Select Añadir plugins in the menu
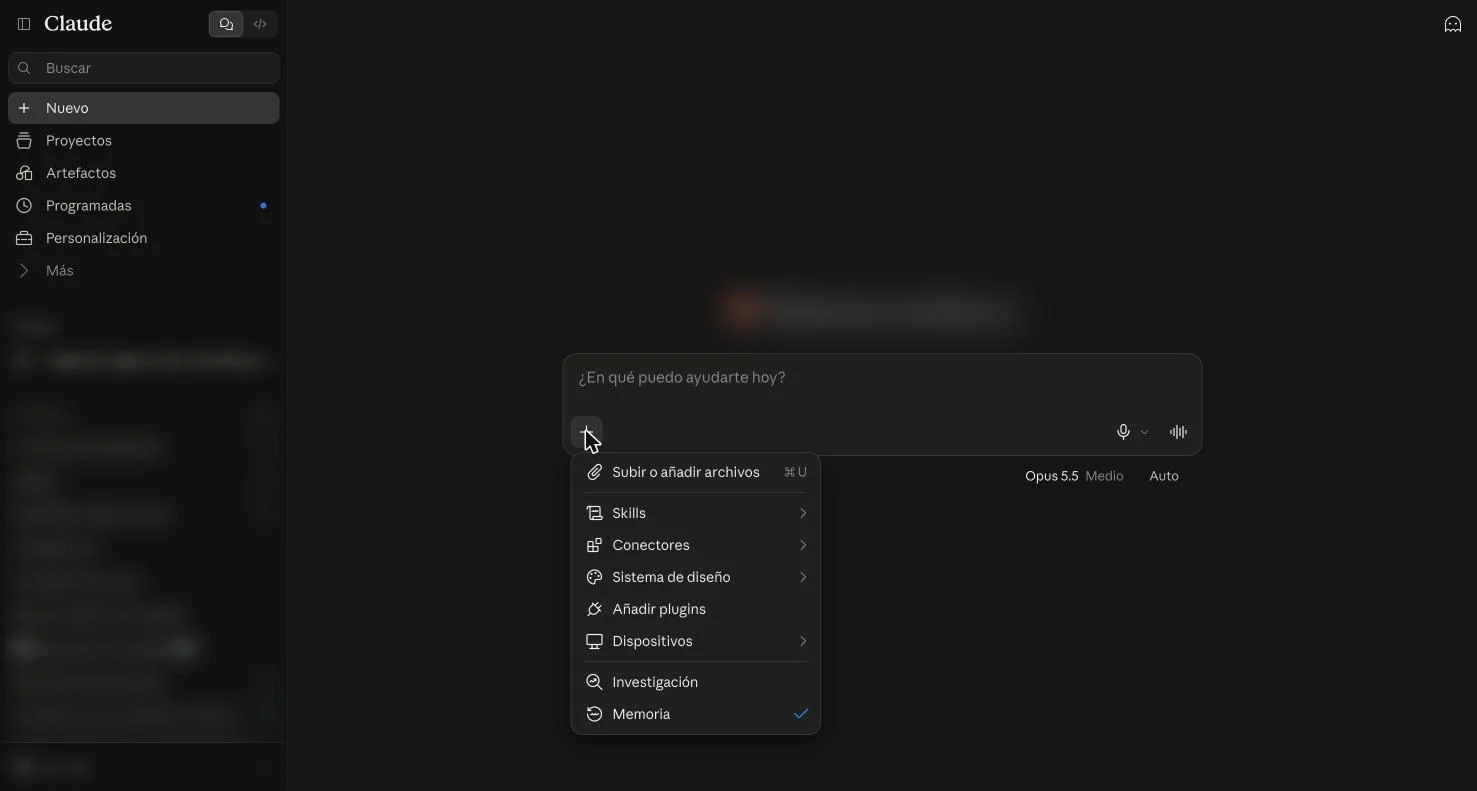1477x791 pixels. point(696,609)
